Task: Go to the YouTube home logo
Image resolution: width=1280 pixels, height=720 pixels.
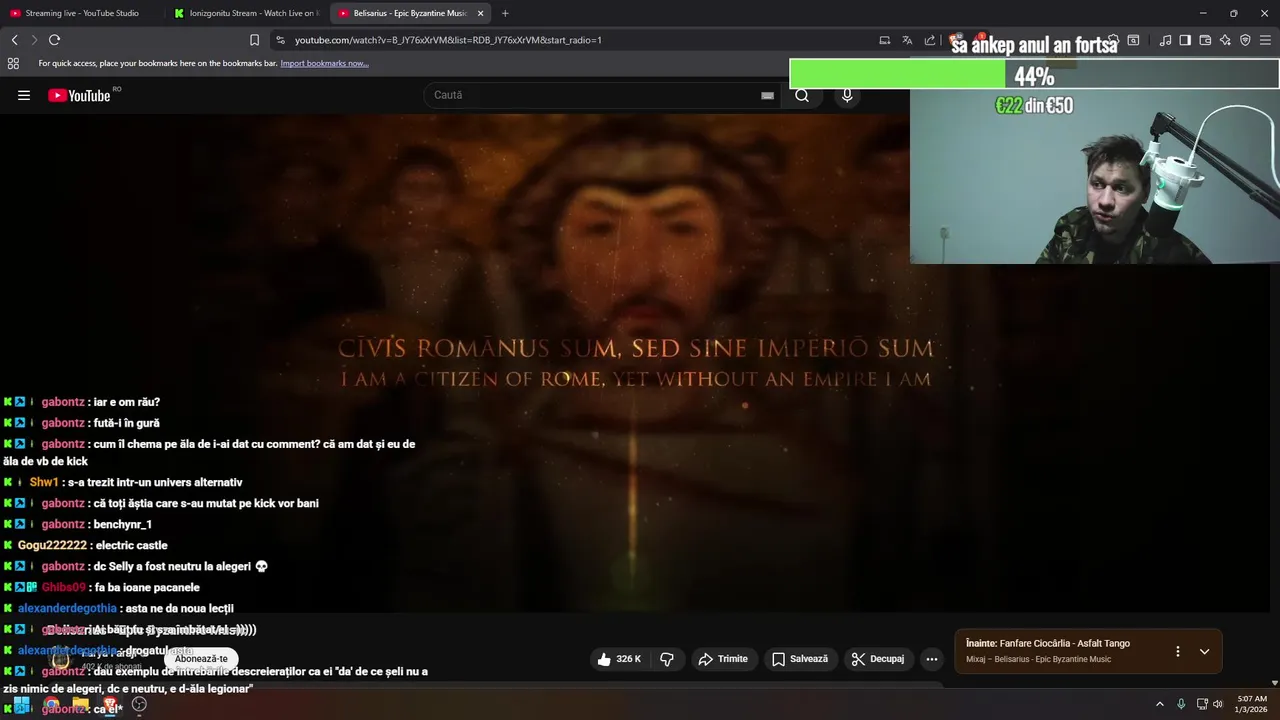Action: click(79, 95)
